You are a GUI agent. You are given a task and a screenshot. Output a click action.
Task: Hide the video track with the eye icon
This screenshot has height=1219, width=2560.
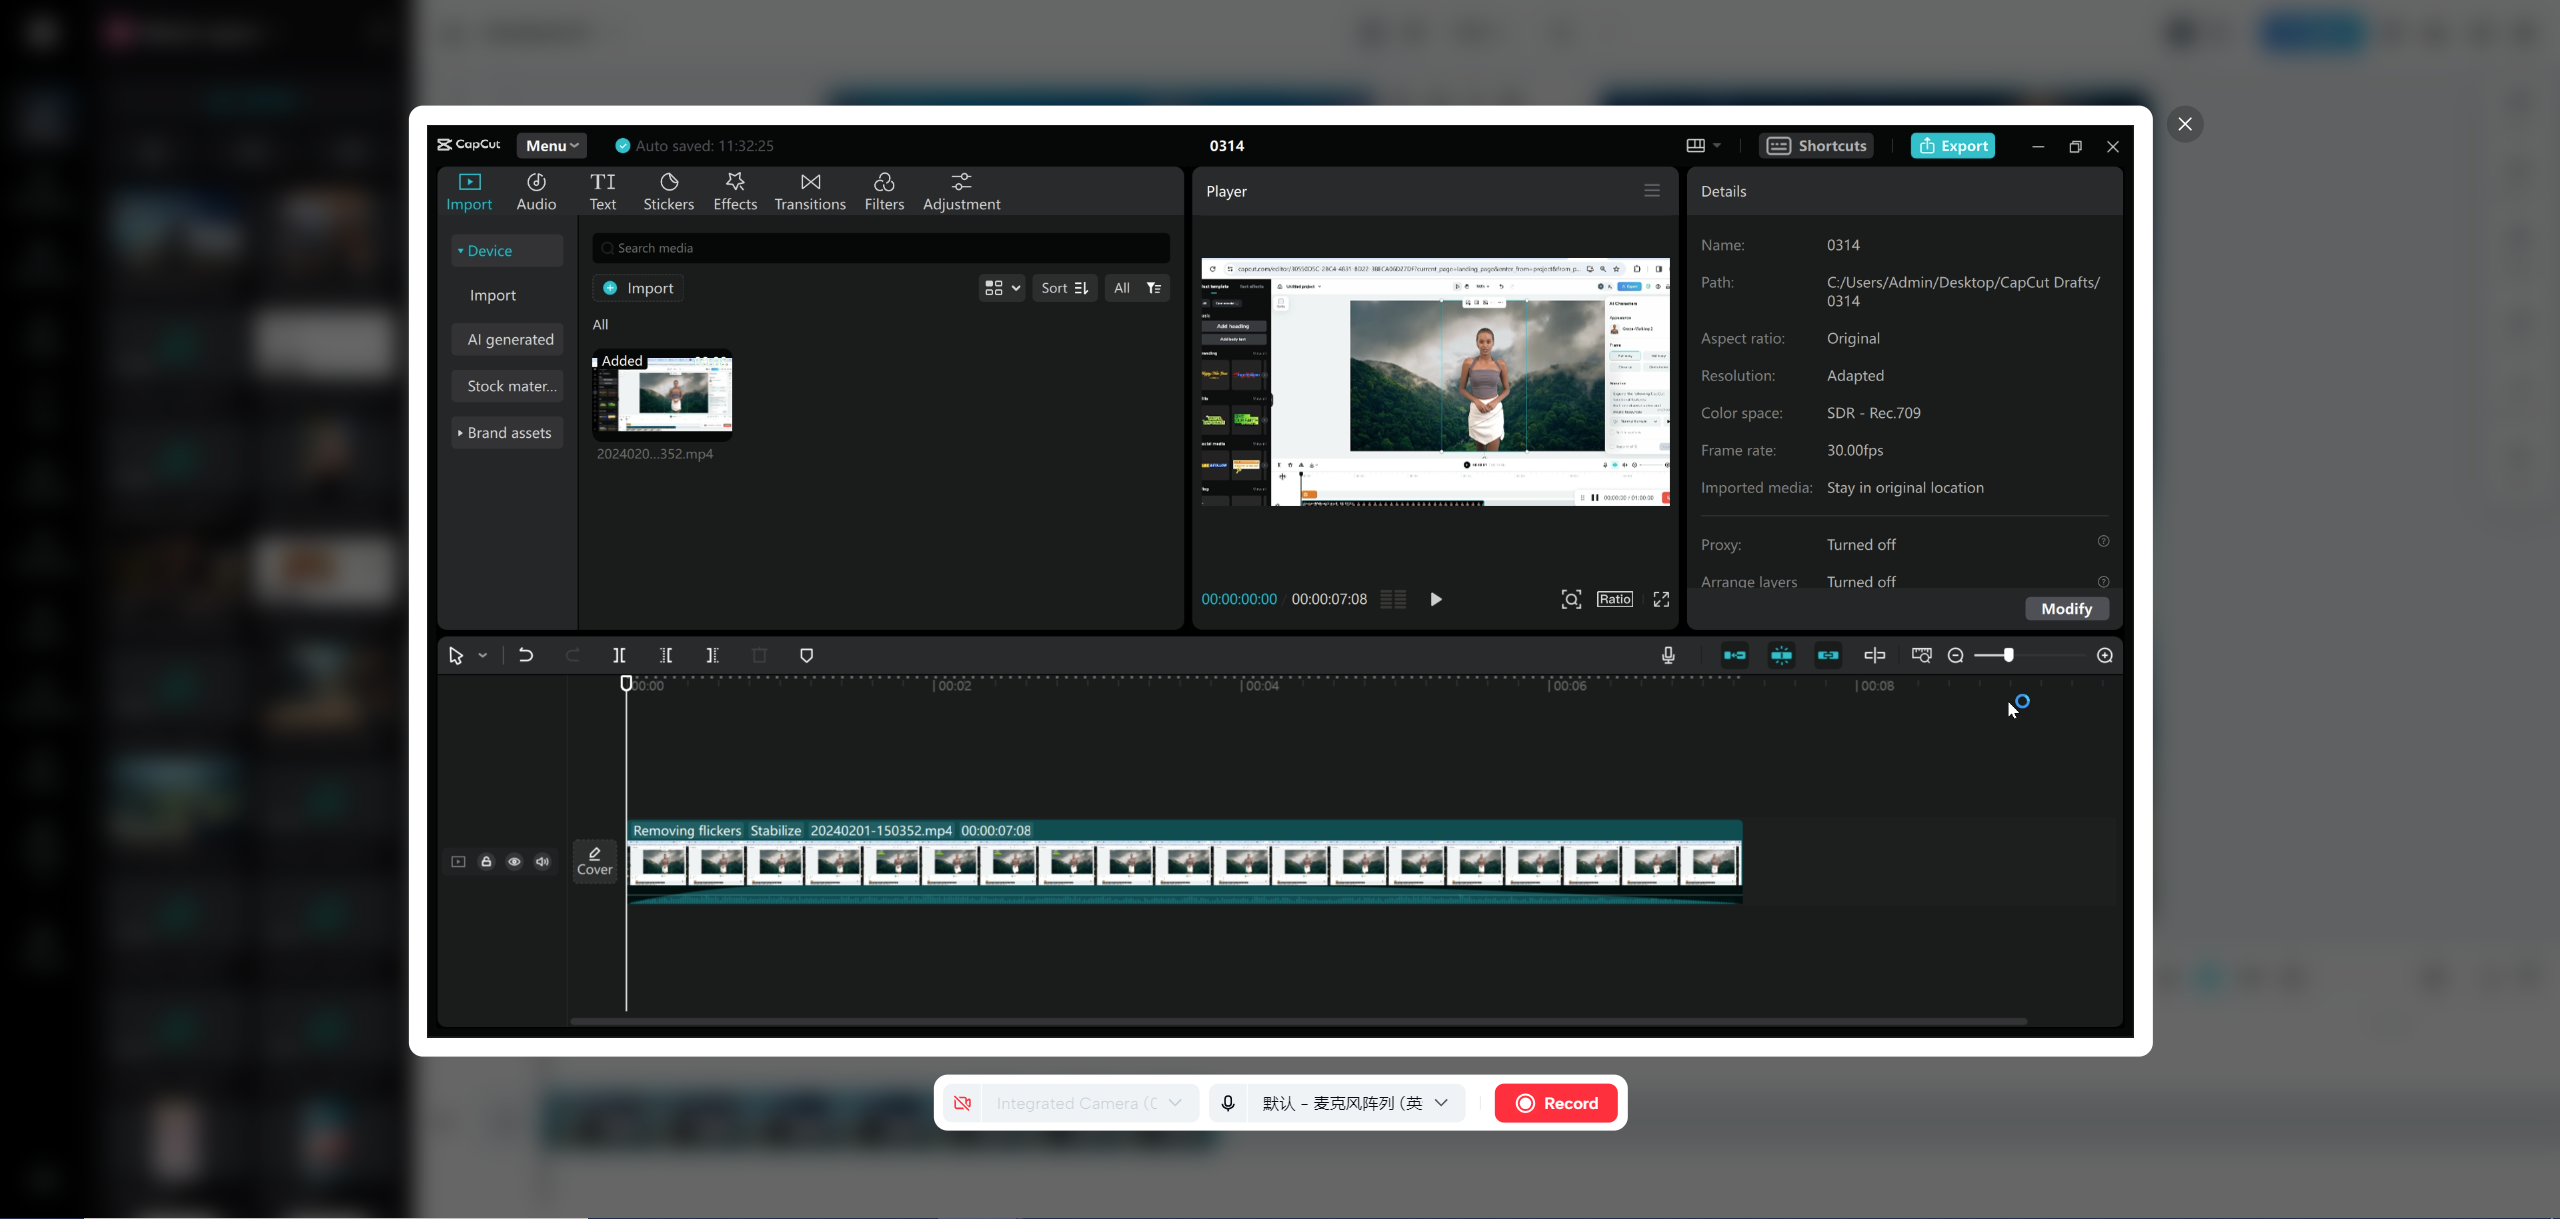tap(514, 861)
